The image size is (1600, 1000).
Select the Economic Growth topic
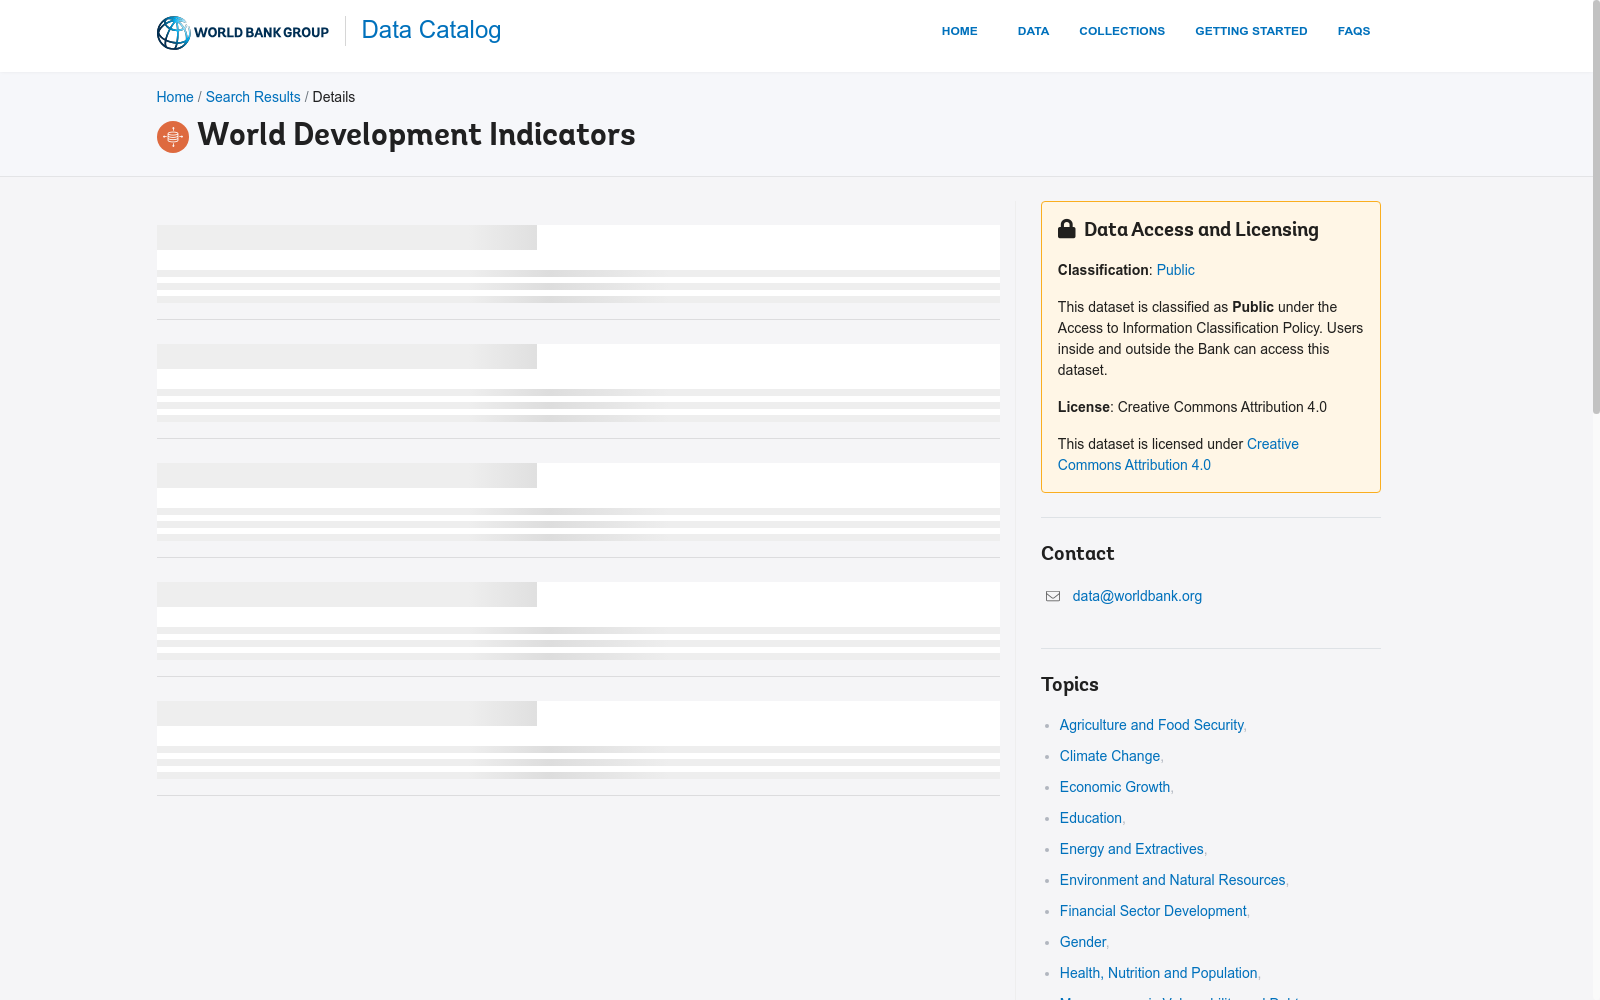(x=1115, y=787)
